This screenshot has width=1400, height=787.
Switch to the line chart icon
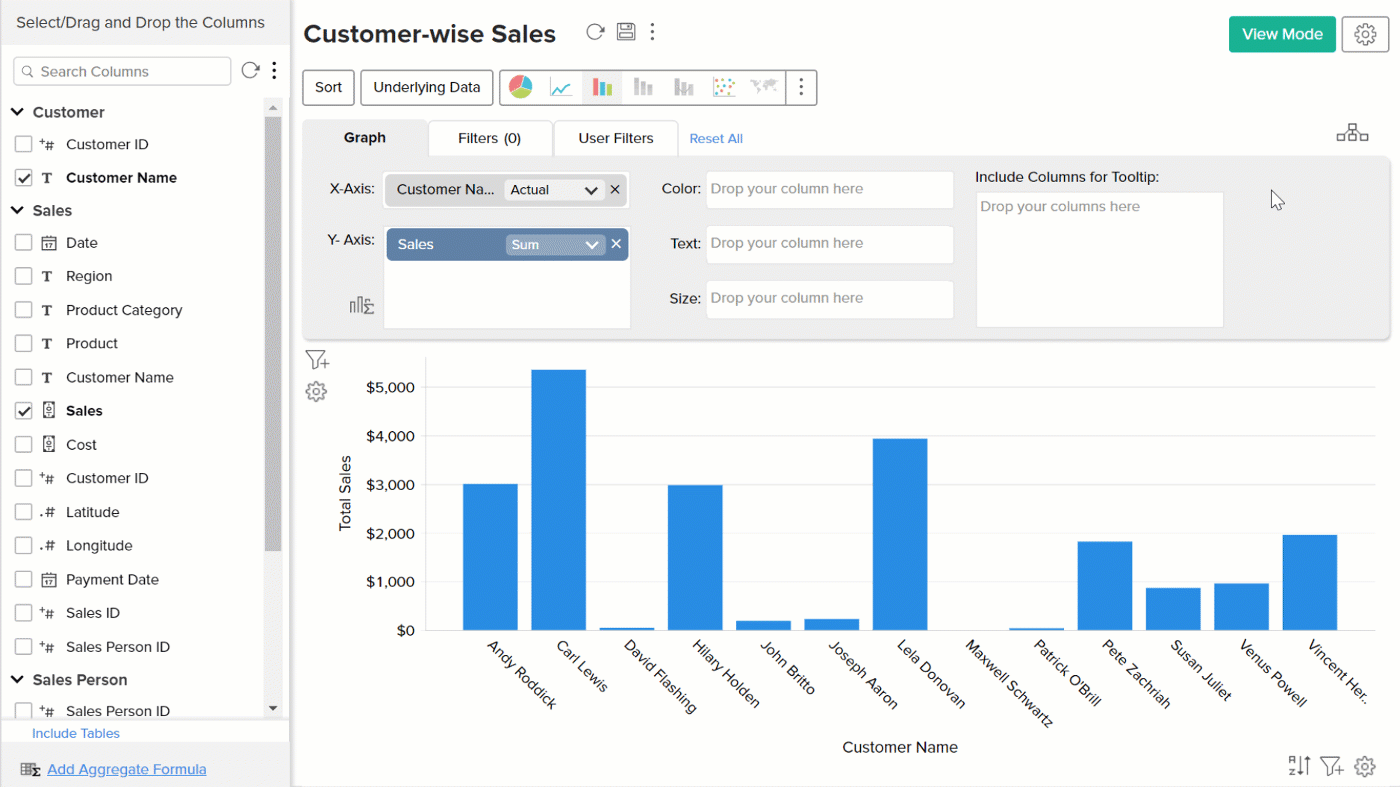coord(561,88)
